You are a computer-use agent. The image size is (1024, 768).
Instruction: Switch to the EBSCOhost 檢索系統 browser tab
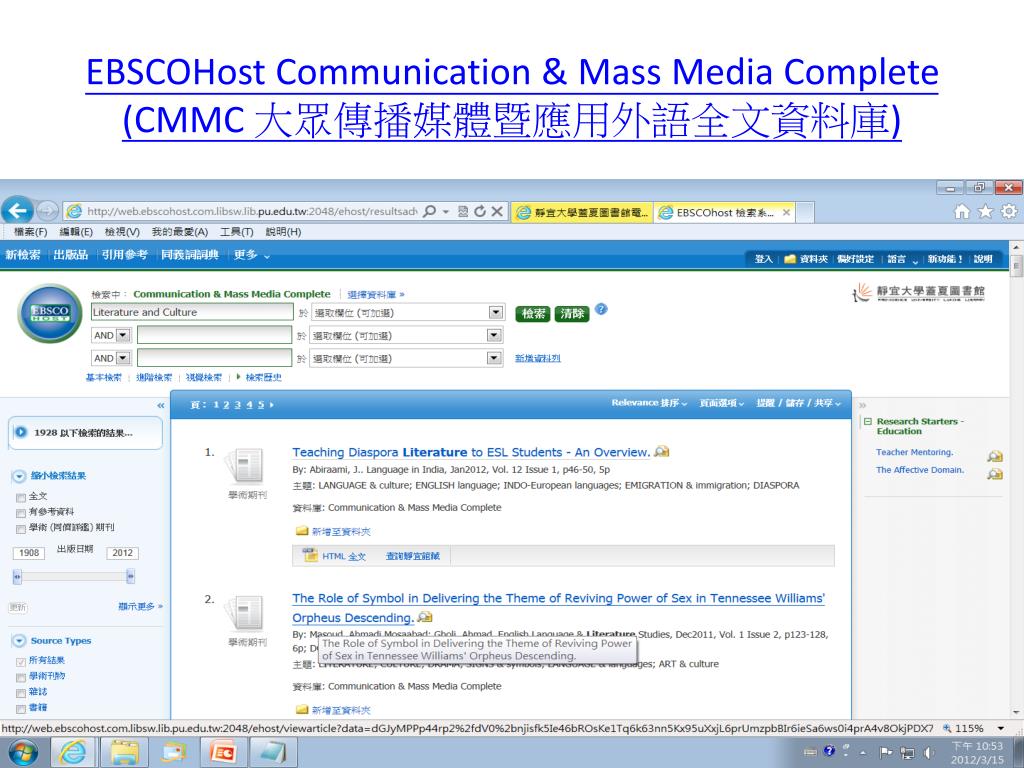coord(724,212)
